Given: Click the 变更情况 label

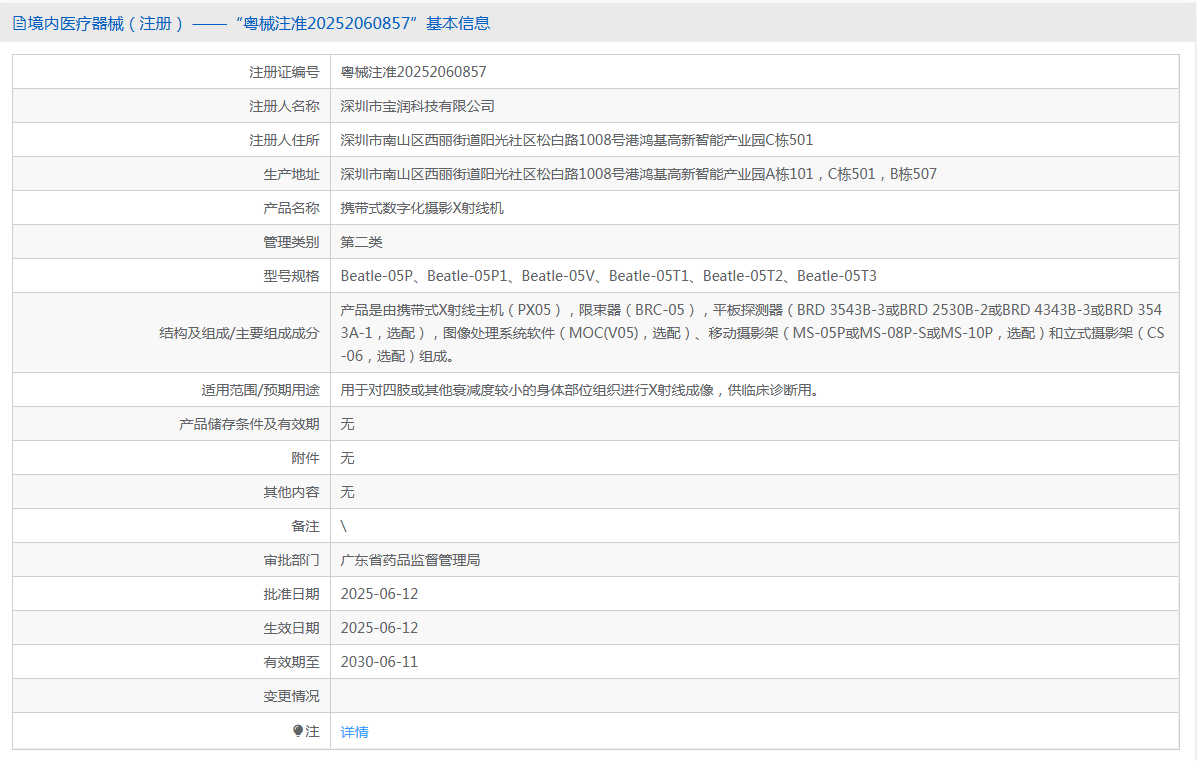Looking at the screenshot, I should [292, 696].
